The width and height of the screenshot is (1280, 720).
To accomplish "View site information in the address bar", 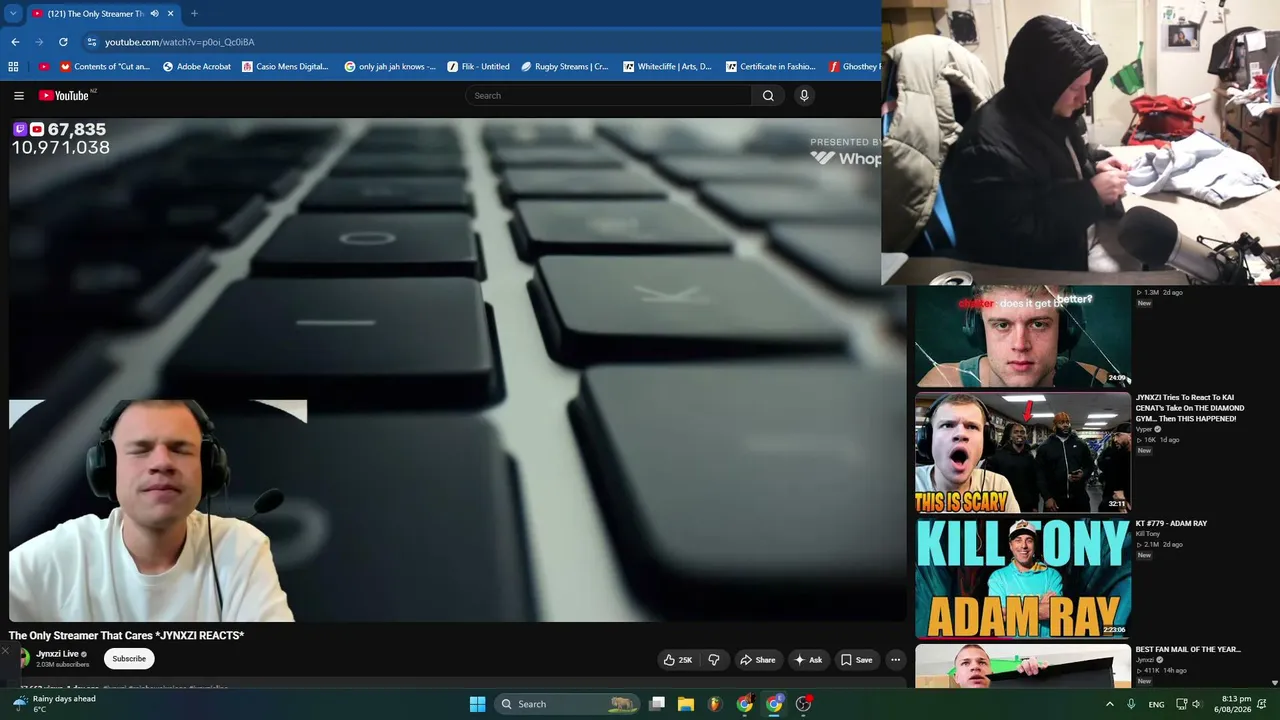I will click(x=92, y=42).
